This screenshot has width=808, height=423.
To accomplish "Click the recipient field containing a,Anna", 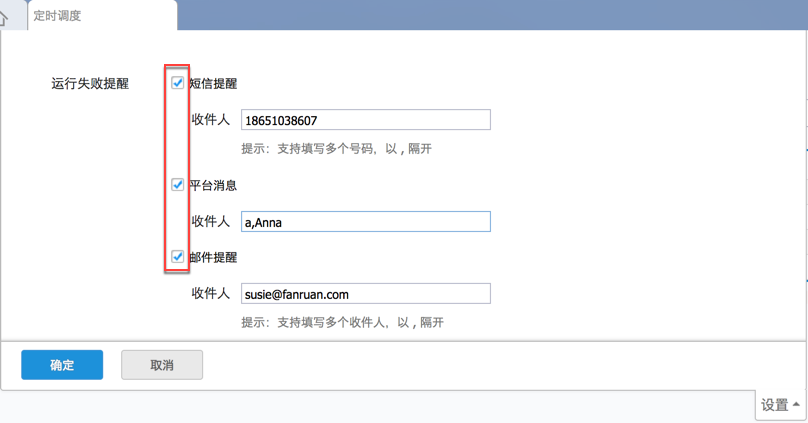I will 365,222.
